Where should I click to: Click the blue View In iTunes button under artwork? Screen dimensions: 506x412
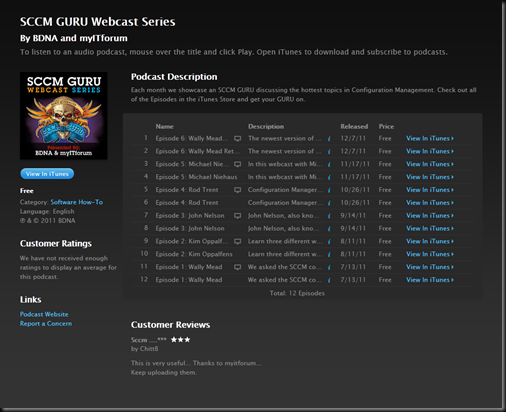(47, 174)
